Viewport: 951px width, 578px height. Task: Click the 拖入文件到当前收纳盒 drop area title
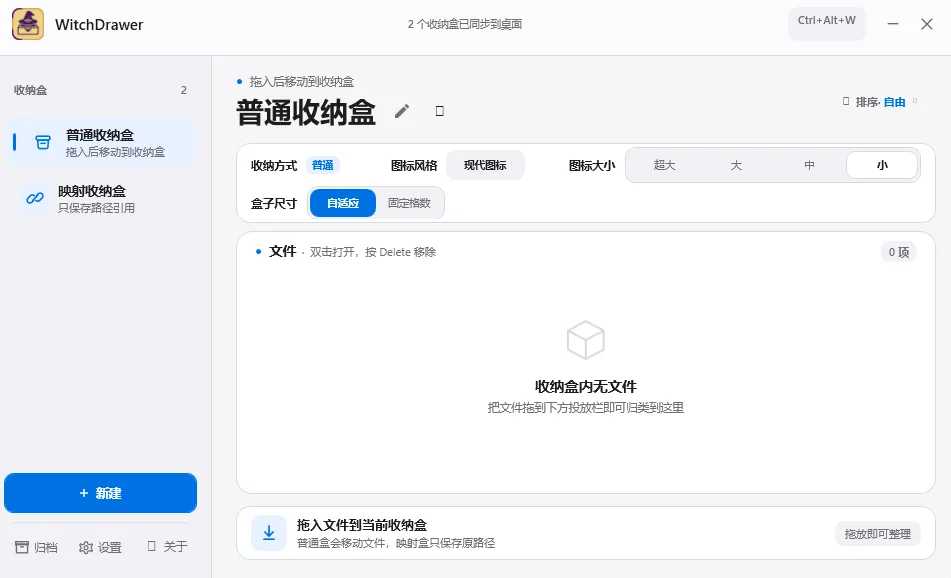coord(362,525)
